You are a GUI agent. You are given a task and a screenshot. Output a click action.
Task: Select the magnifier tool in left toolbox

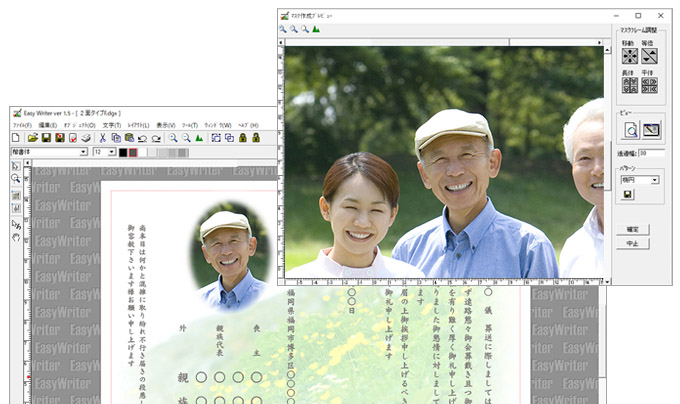point(16,178)
